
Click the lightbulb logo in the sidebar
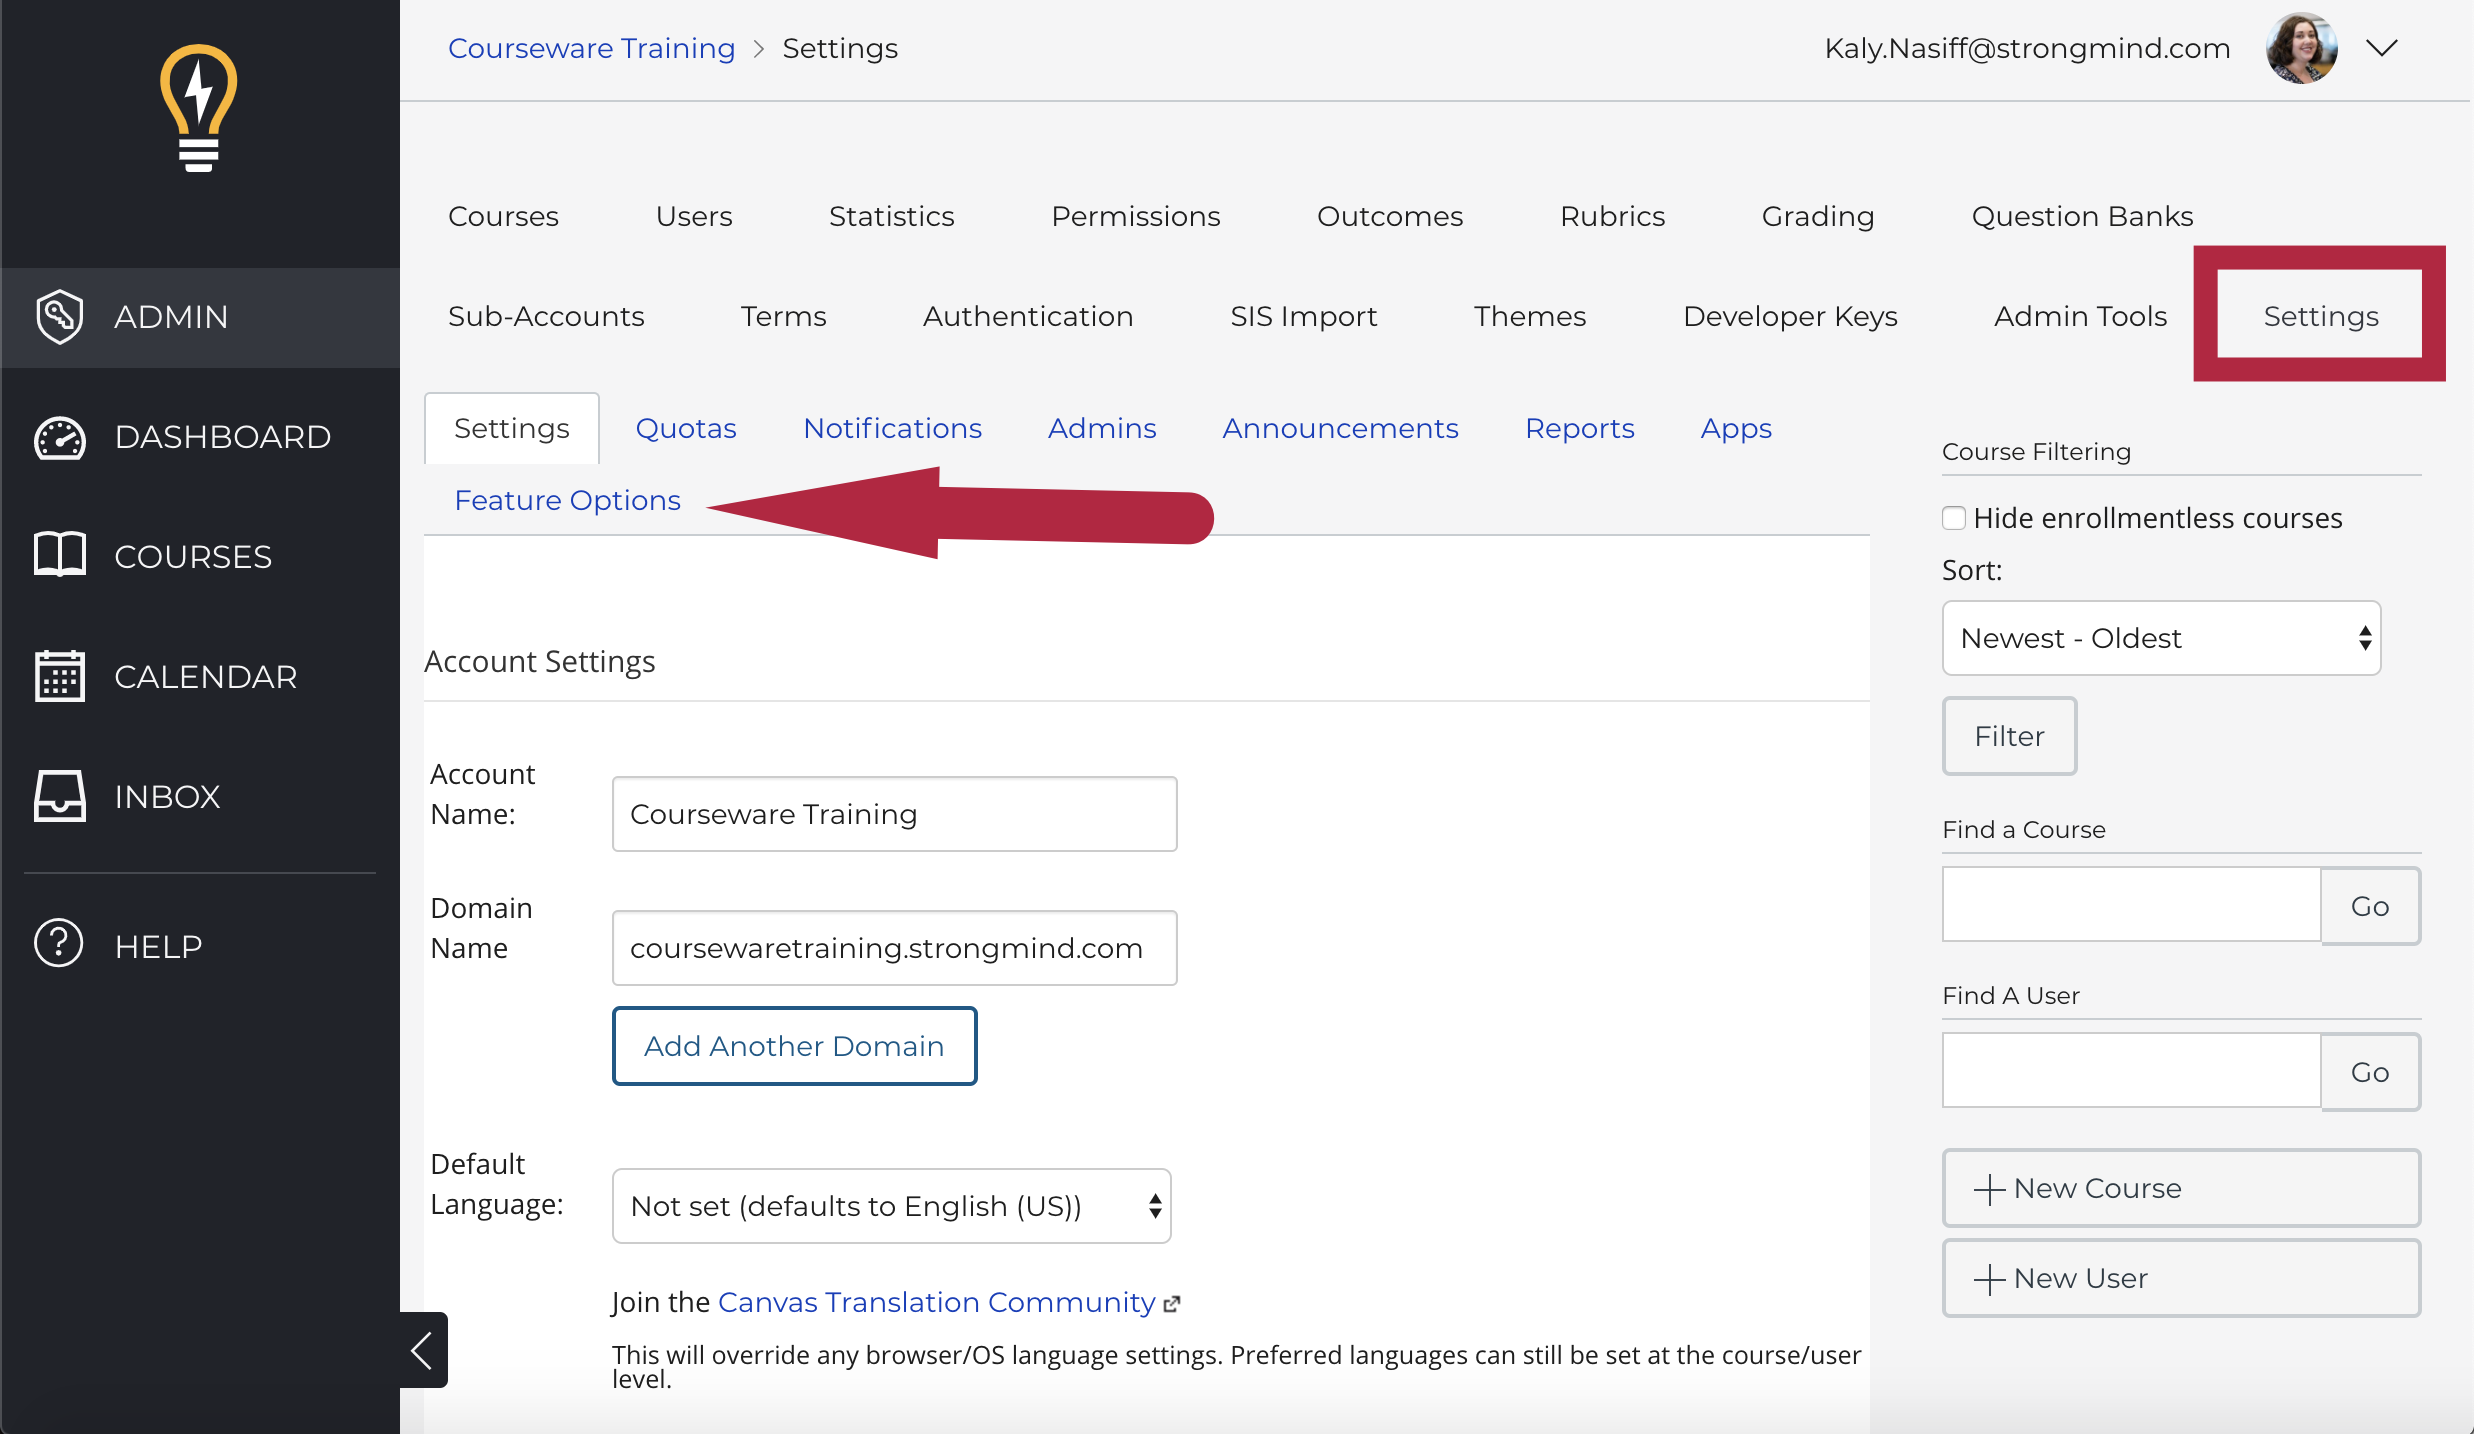point(199,108)
